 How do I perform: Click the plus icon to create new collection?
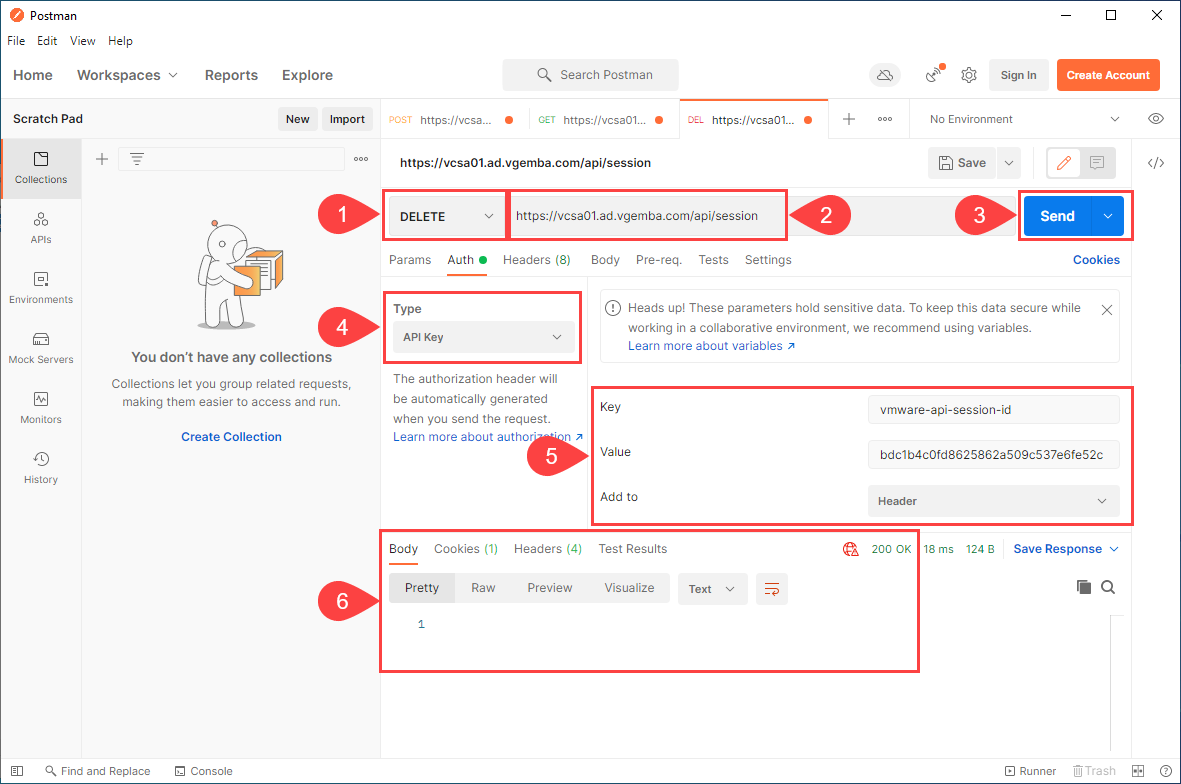tap(102, 159)
